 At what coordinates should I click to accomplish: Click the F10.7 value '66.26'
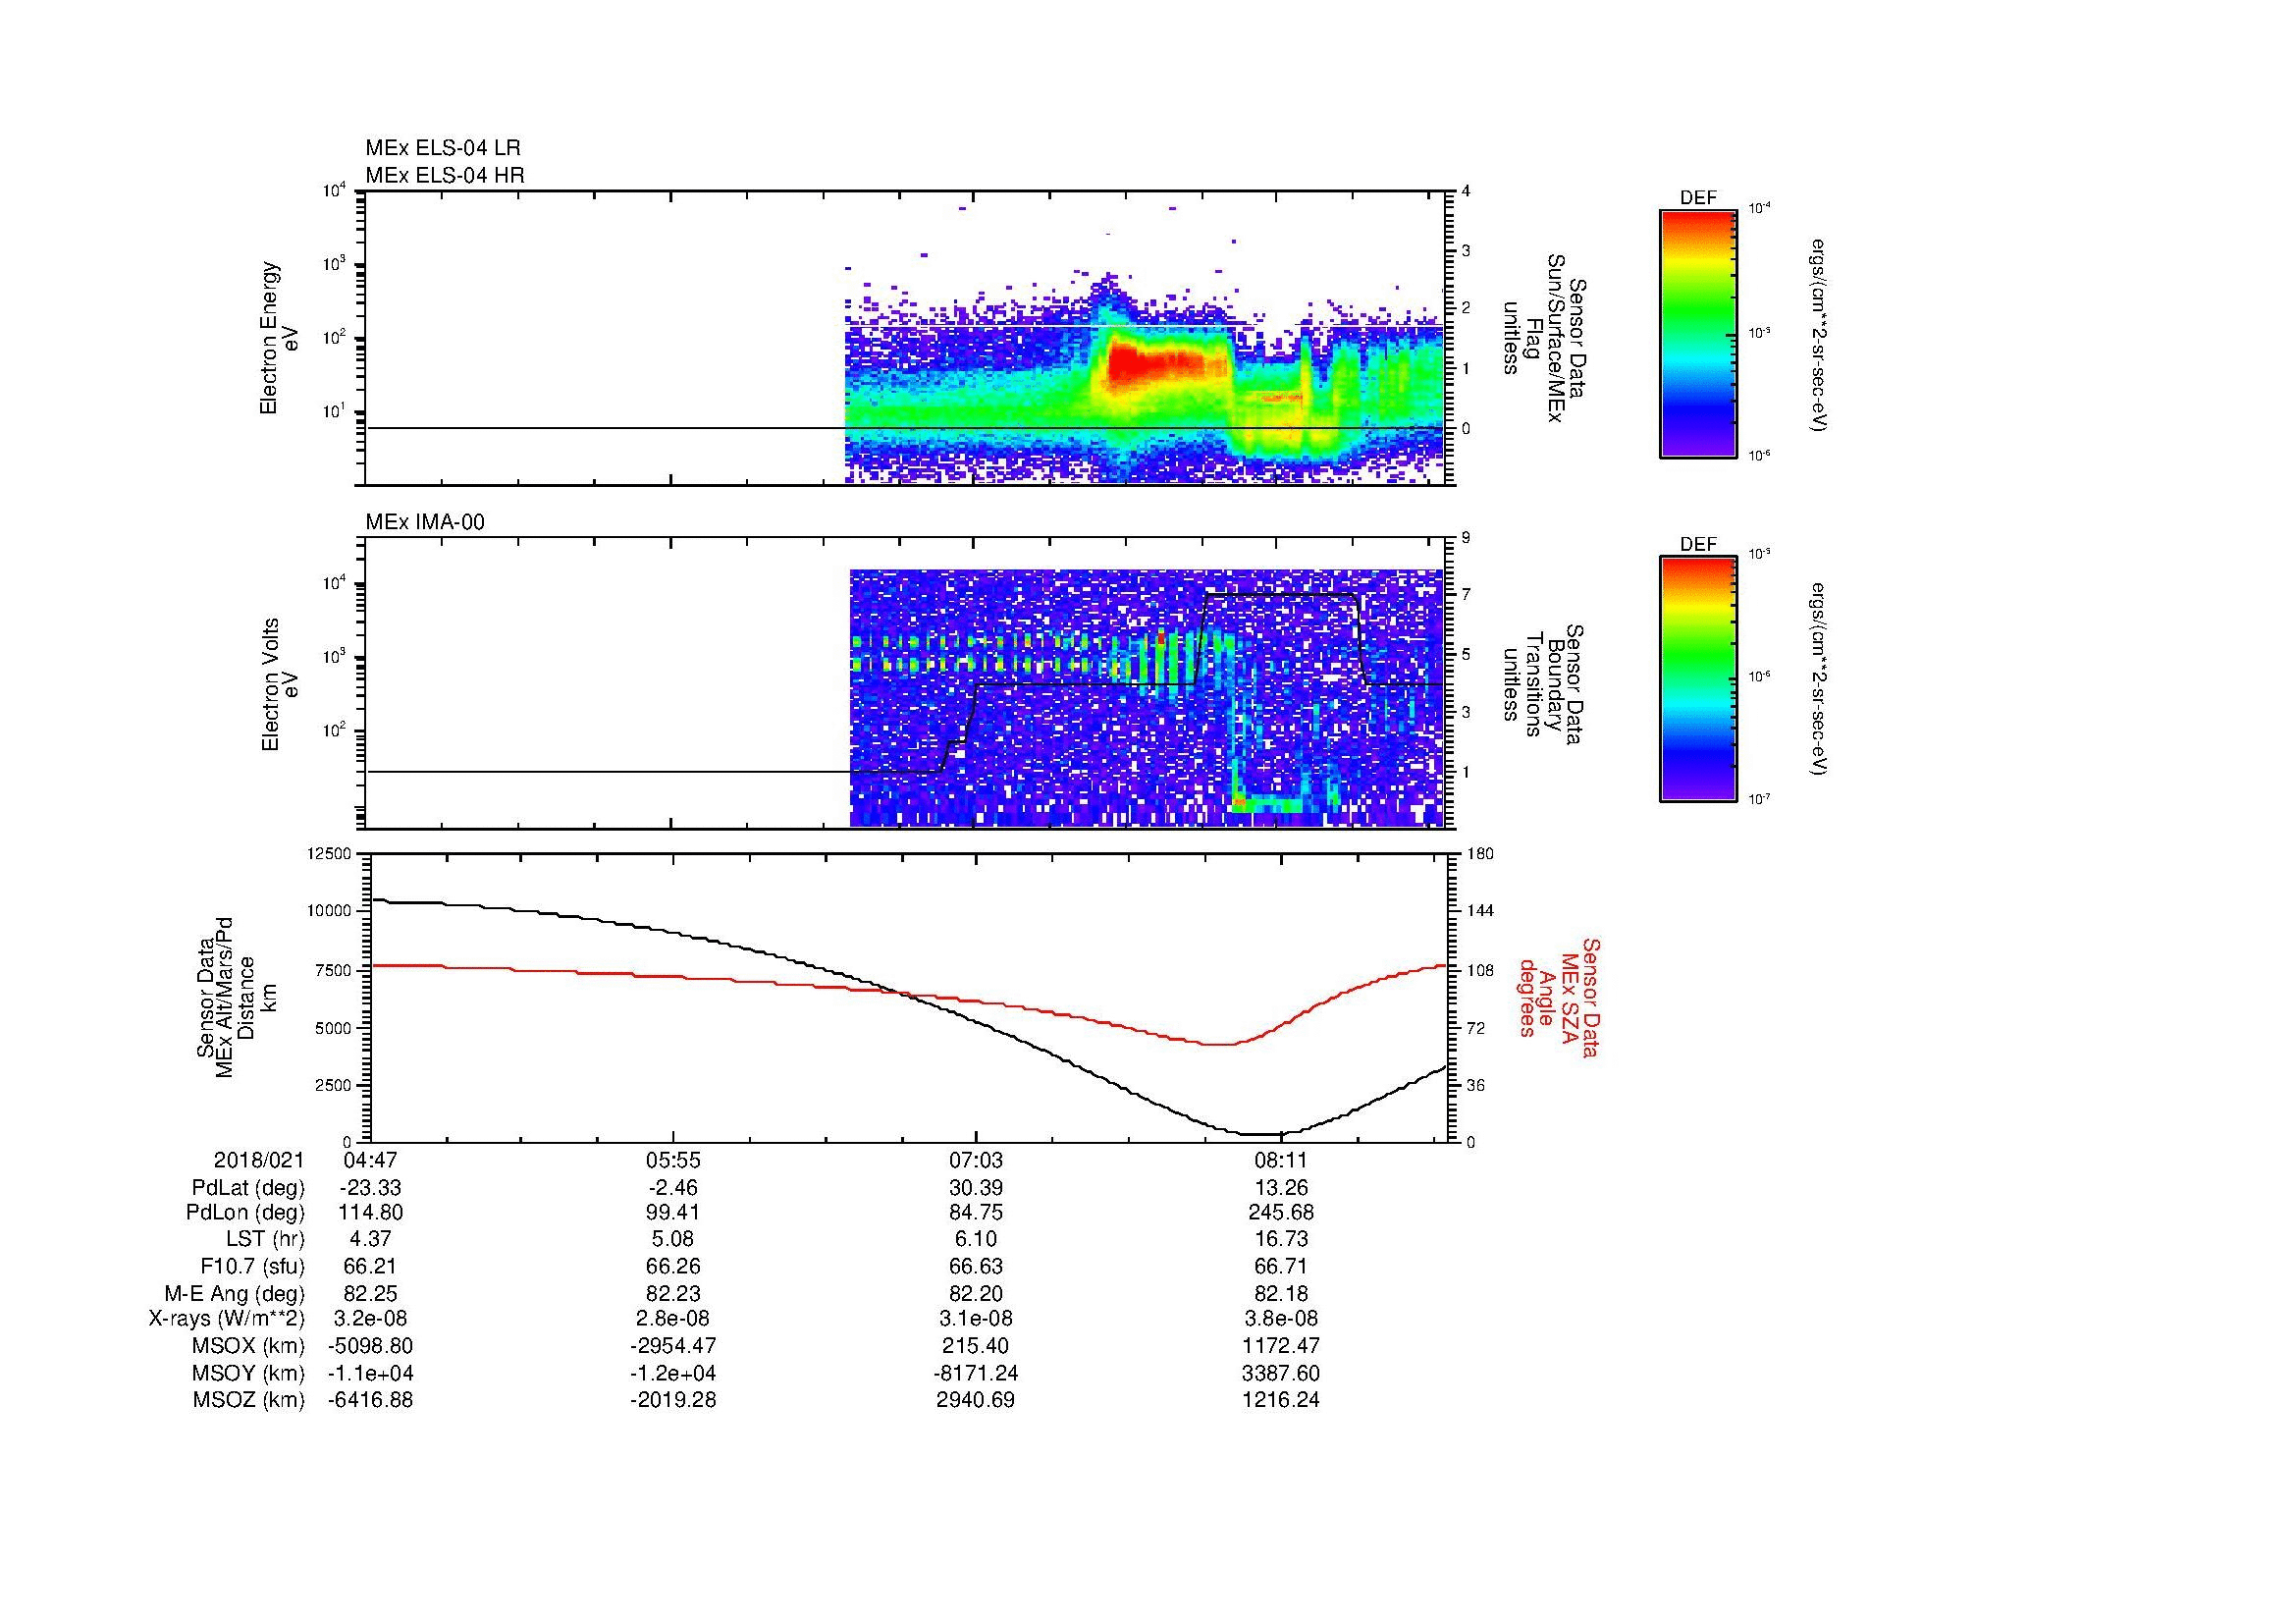tap(673, 1266)
